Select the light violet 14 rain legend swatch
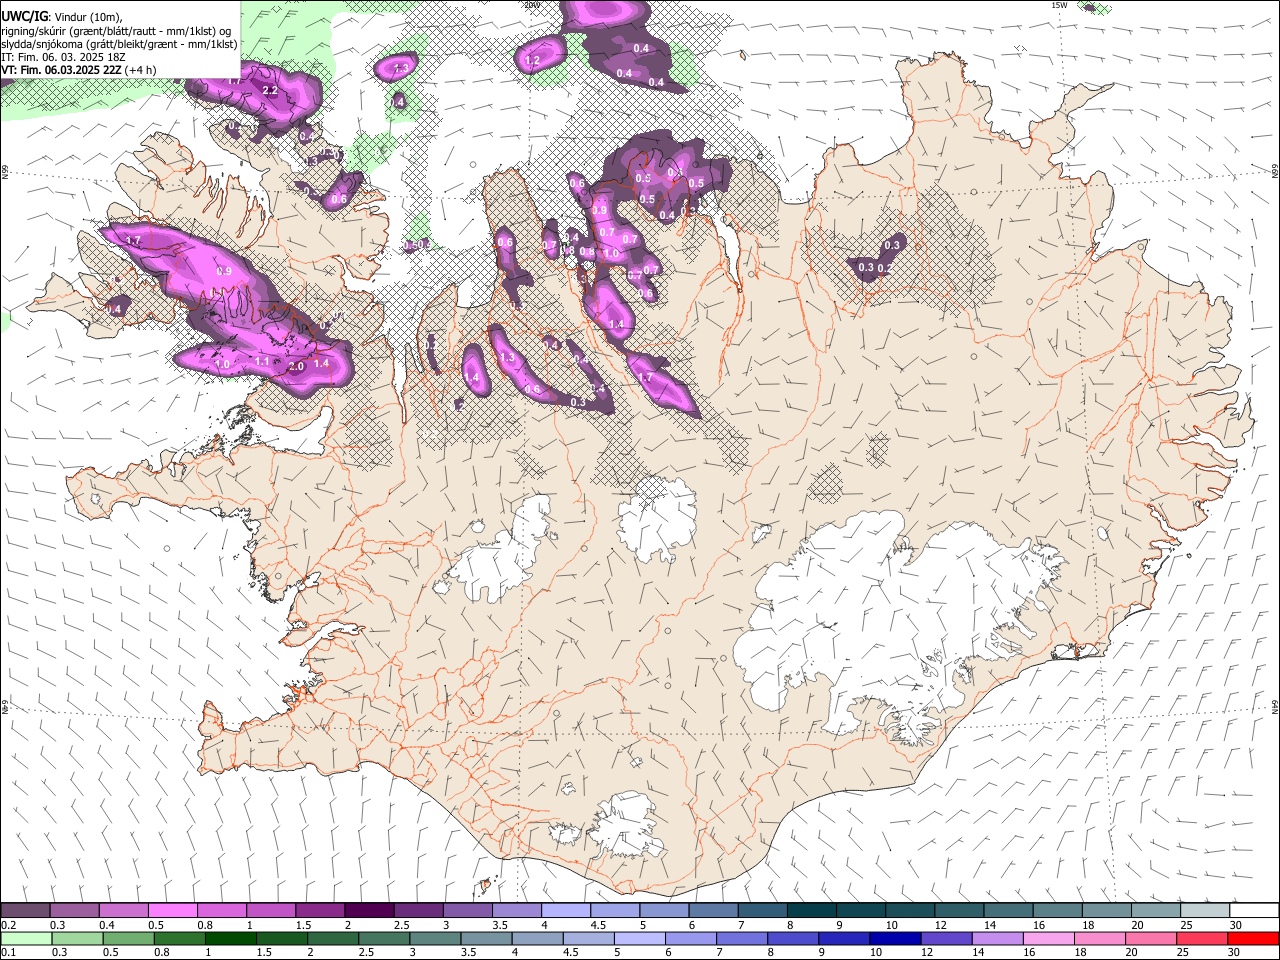This screenshot has height=960, width=1280. [x=998, y=938]
